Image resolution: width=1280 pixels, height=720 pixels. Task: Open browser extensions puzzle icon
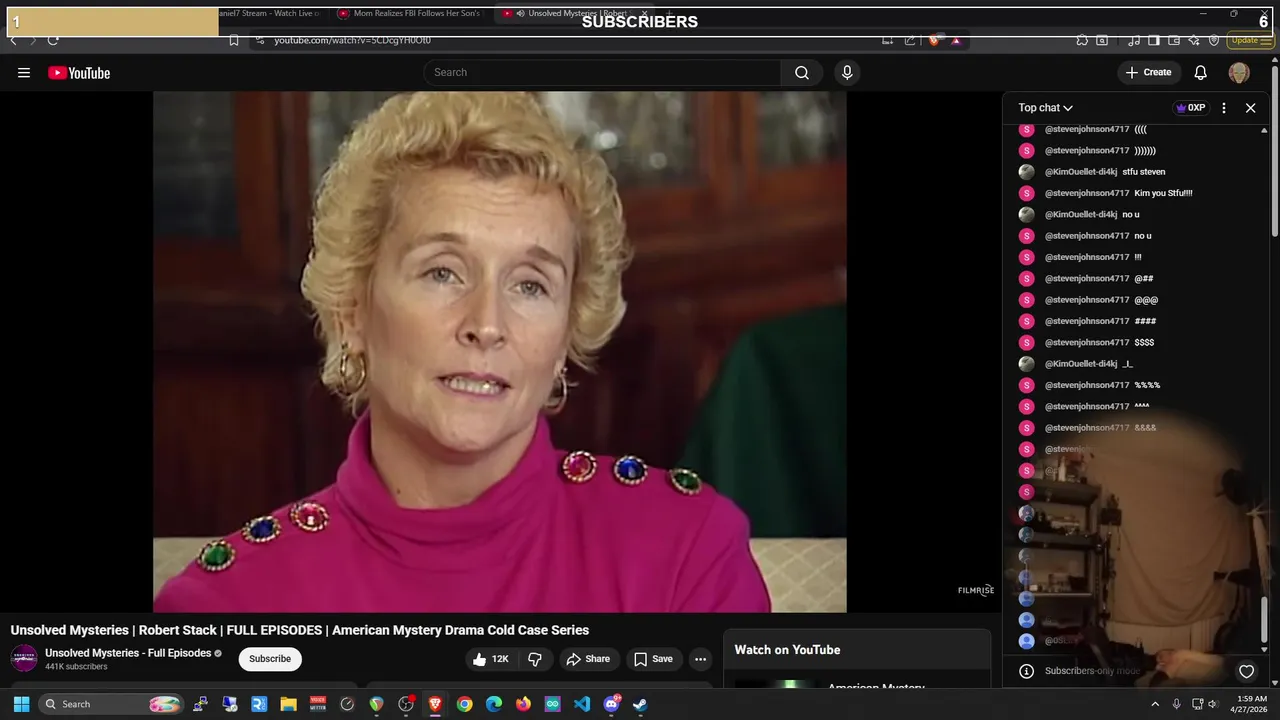(1082, 40)
